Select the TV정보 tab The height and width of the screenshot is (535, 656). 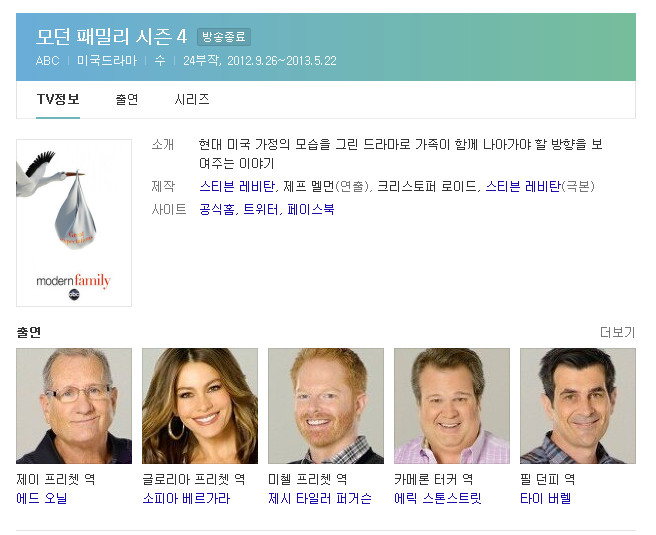[x=58, y=100]
